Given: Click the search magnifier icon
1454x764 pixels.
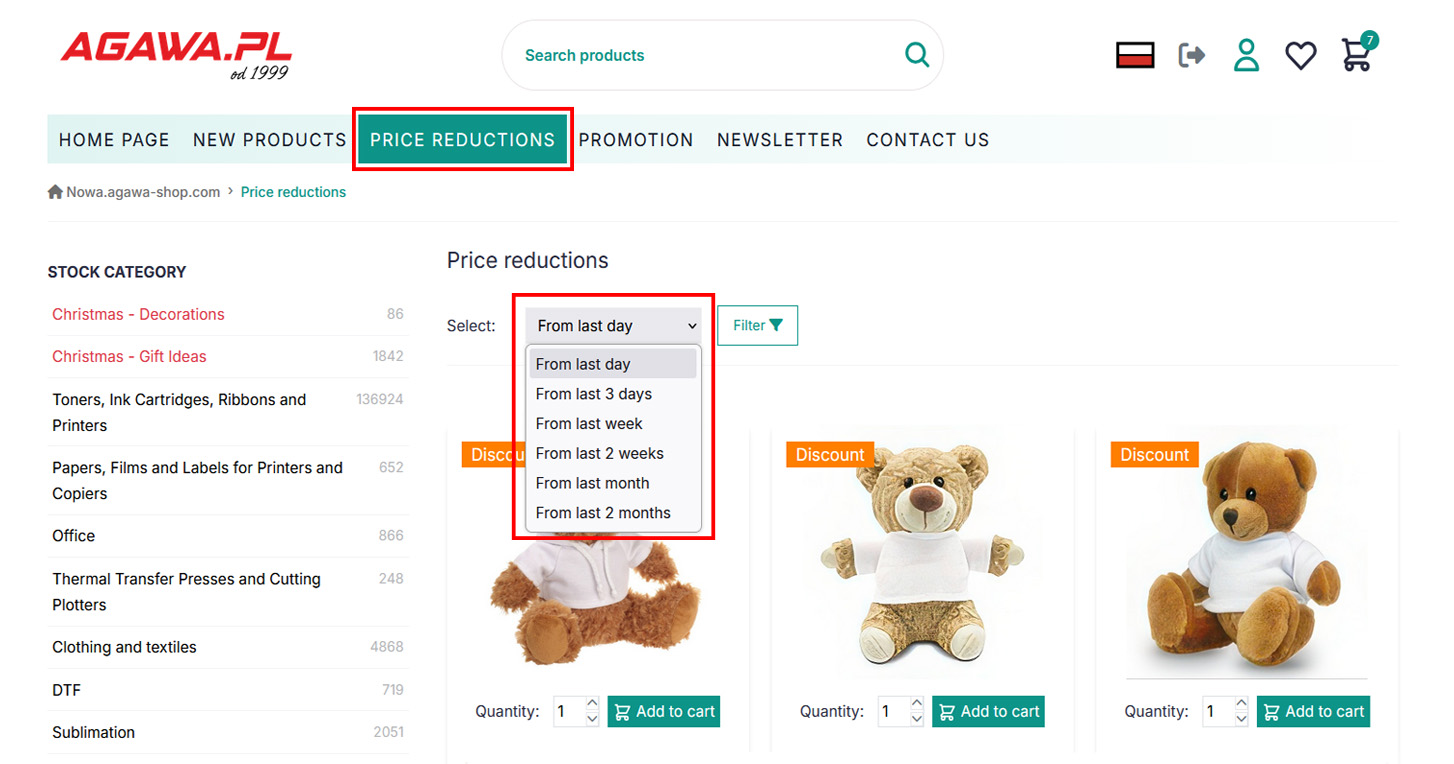Looking at the screenshot, I should tap(916, 55).
